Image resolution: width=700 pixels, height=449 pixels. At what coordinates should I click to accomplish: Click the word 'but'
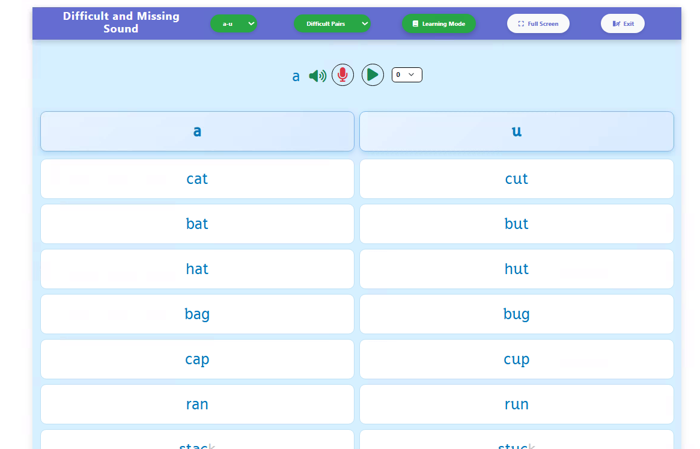pyautogui.click(x=517, y=224)
